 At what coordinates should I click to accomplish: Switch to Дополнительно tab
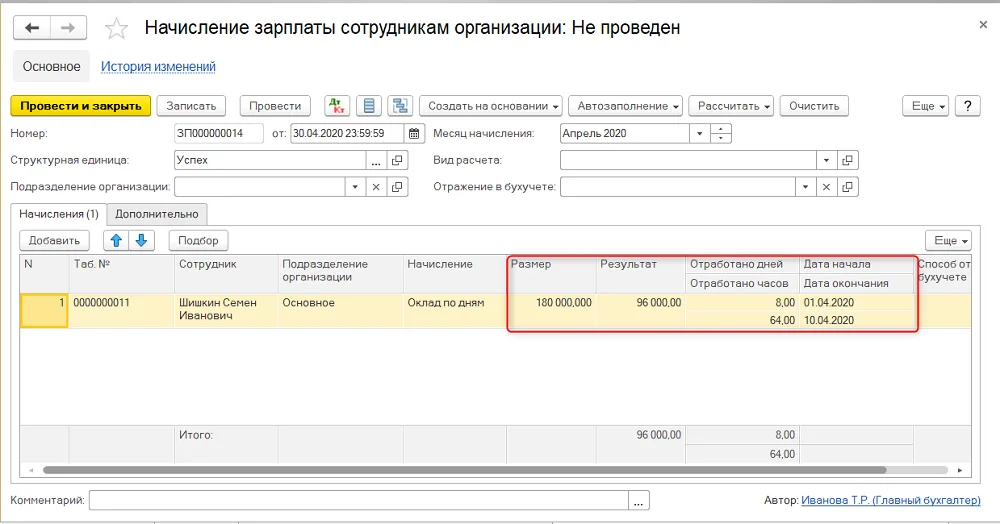click(x=157, y=214)
